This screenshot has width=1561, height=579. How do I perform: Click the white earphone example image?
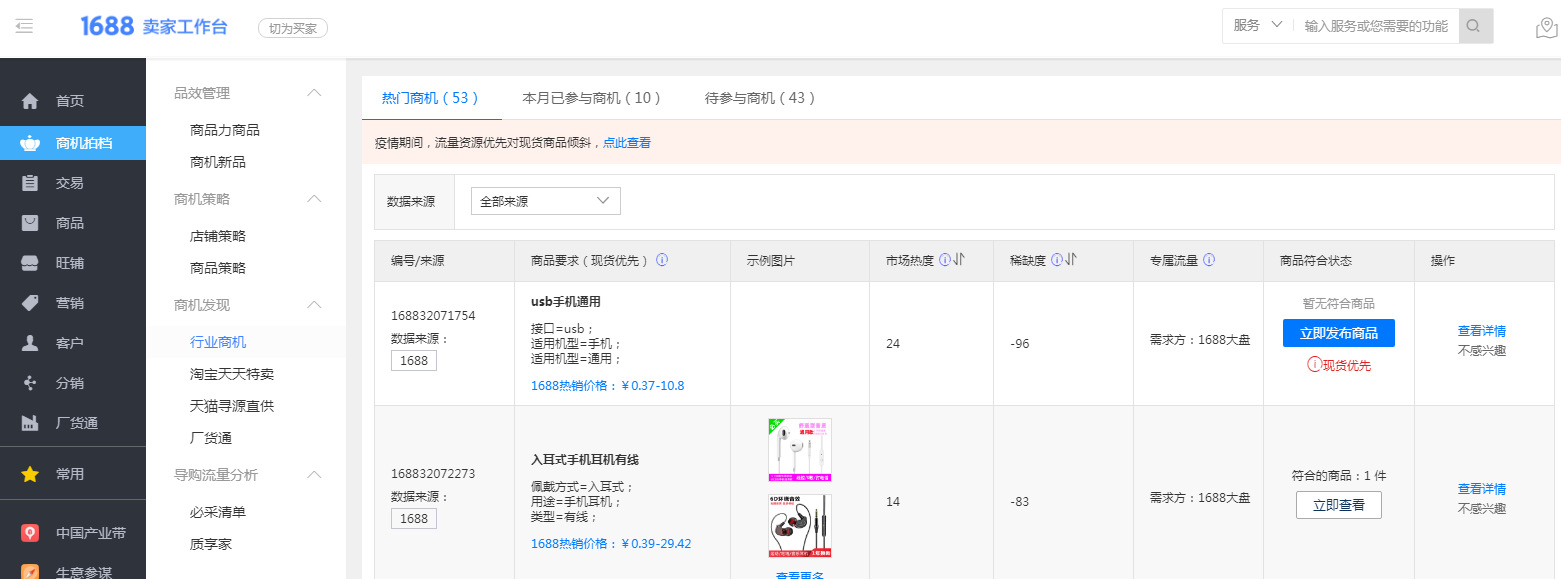(800, 450)
